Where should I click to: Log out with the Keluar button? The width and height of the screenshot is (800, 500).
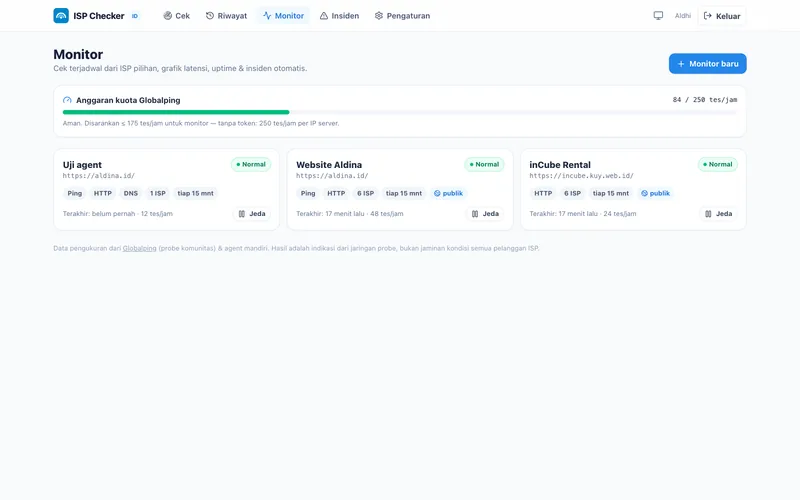[721, 16]
